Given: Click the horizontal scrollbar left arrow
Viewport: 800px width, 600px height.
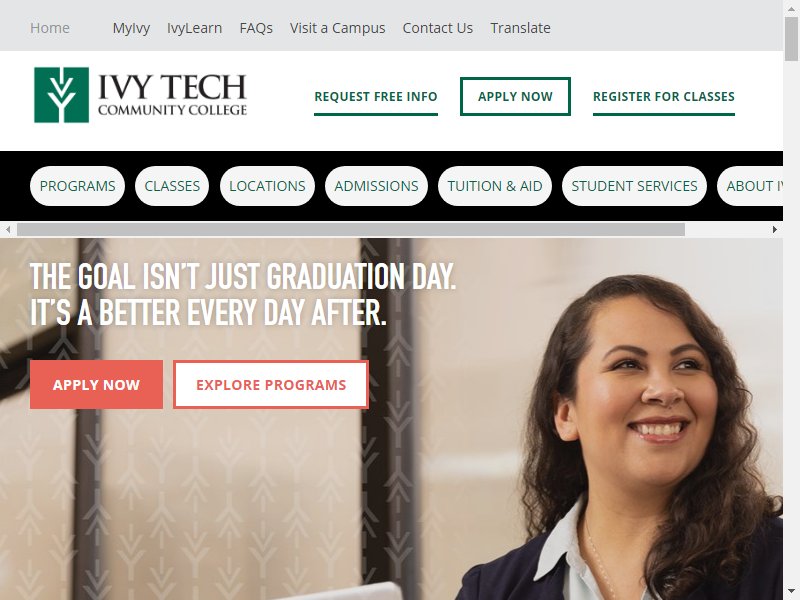Looking at the screenshot, I should click(x=8, y=230).
